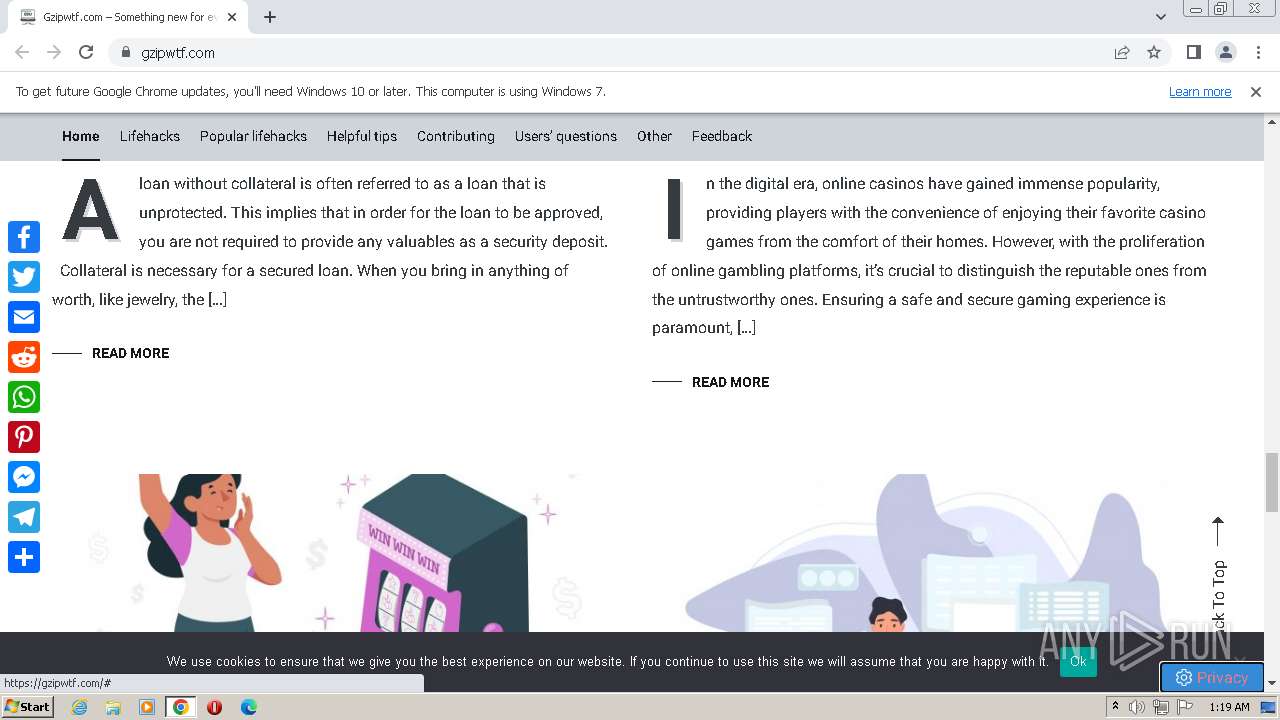Open the purple illustration article image
1280x720 pixels.
coord(932,553)
